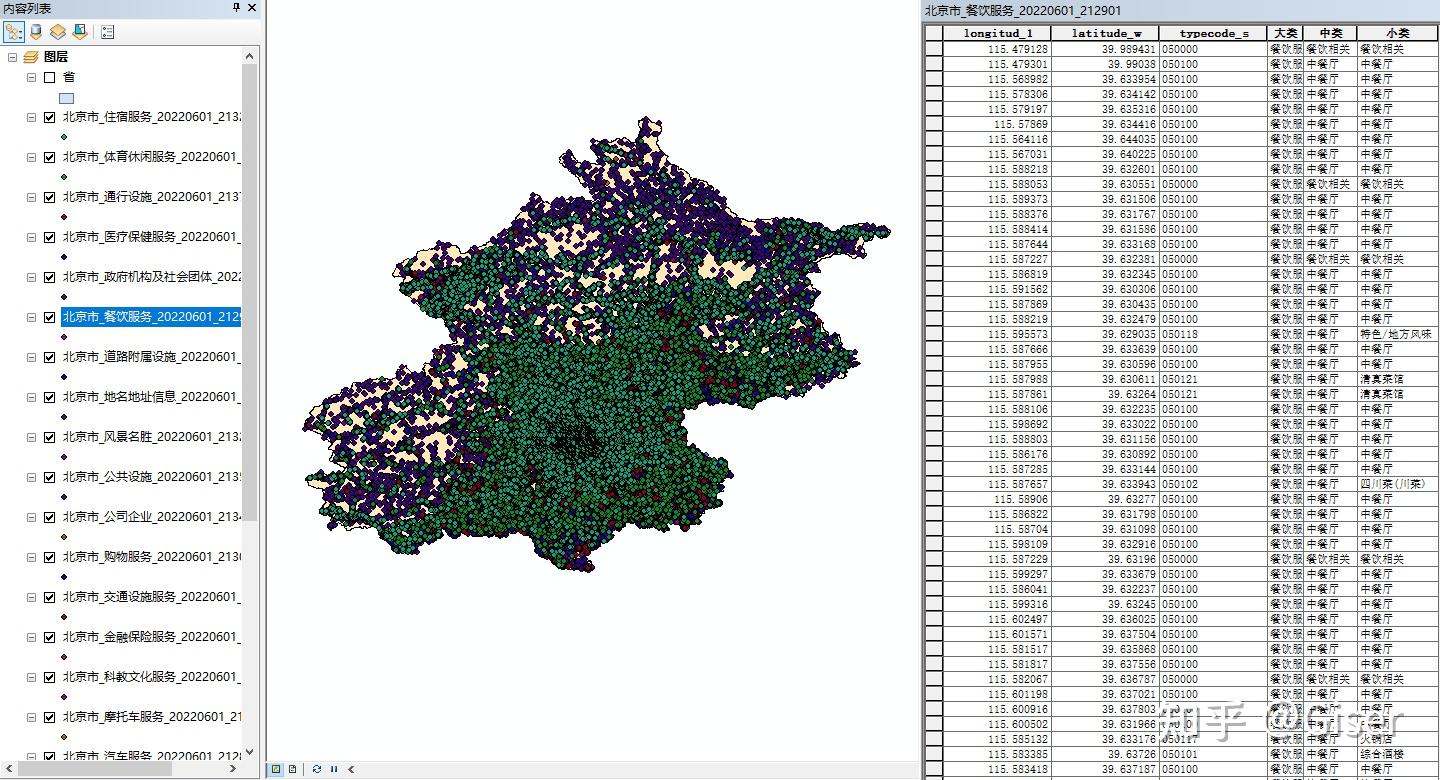Screen dimensions: 1440x780
Task: Click the Refresh map icon
Action: [317, 769]
